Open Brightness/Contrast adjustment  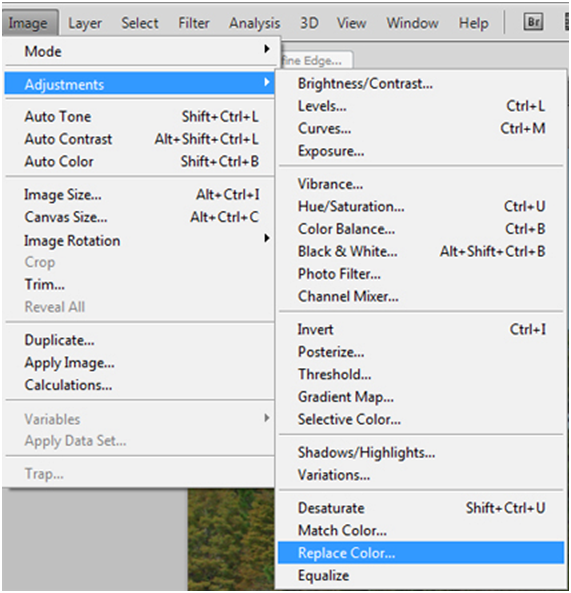(421, 84)
